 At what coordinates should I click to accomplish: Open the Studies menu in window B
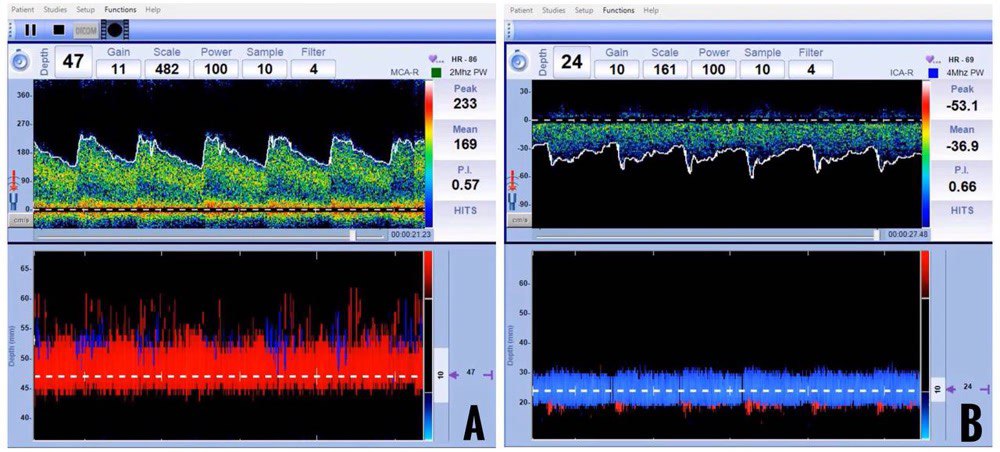click(x=555, y=10)
